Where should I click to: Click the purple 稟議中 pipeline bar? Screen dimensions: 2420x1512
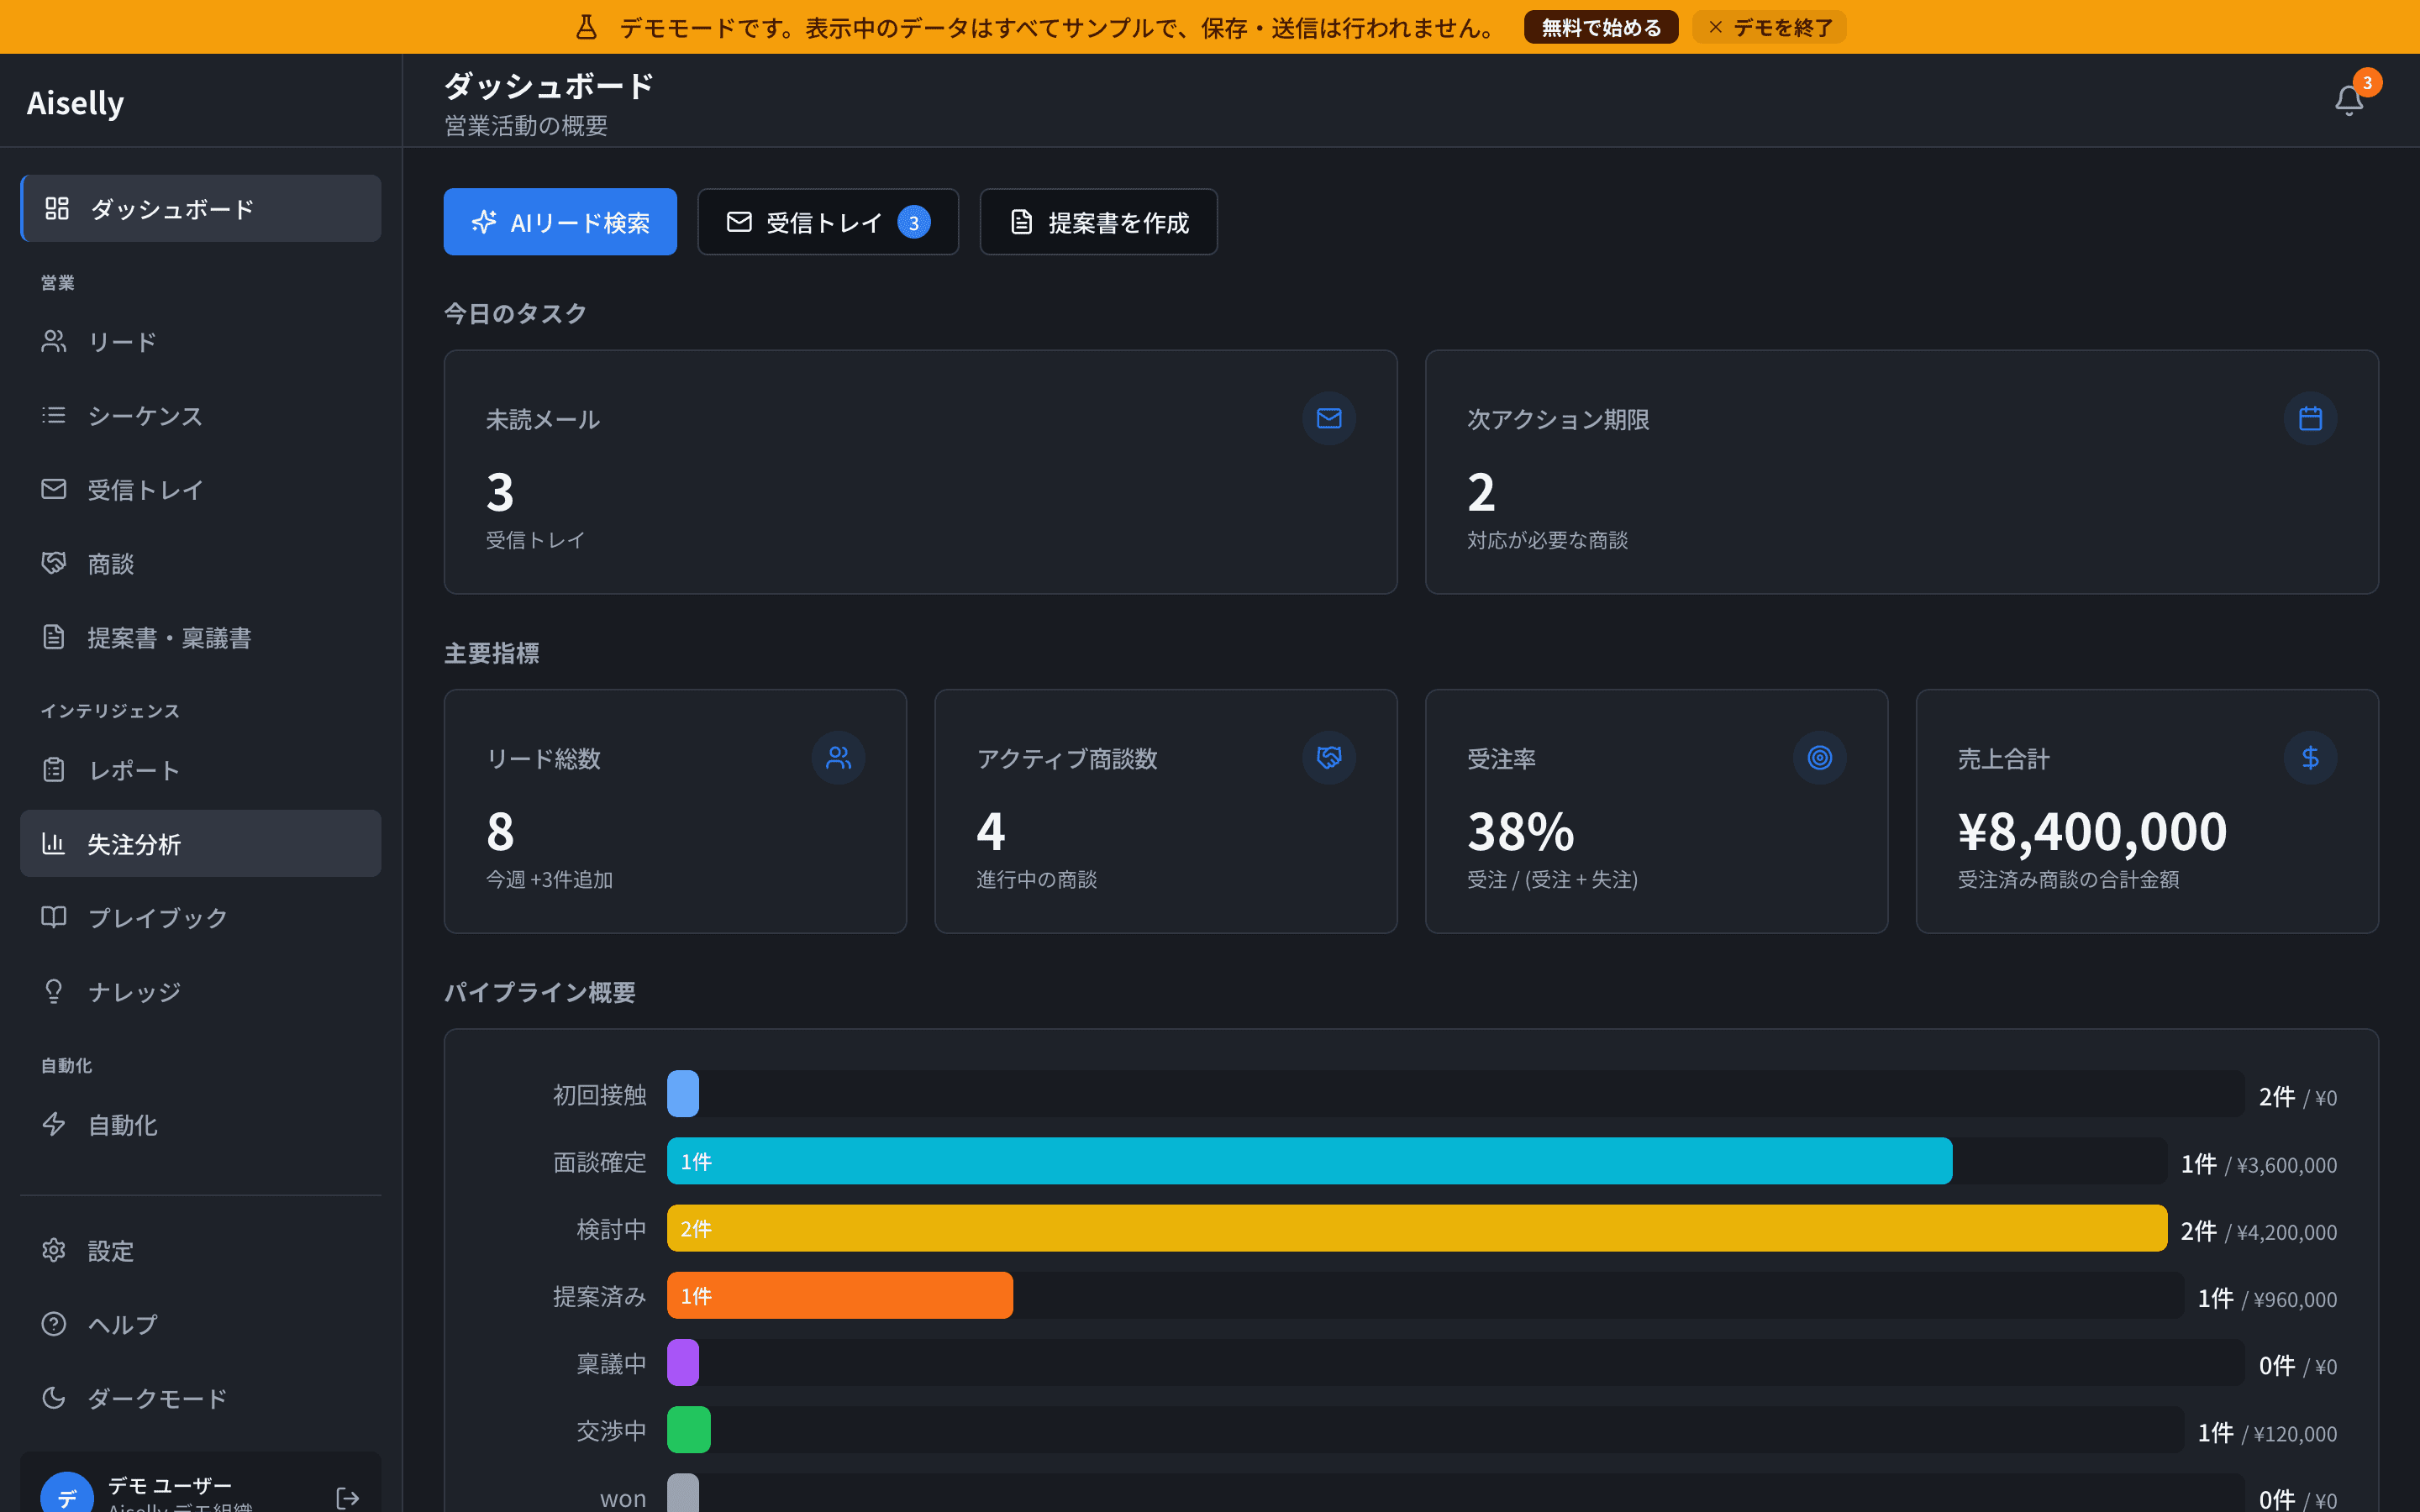click(683, 1362)
